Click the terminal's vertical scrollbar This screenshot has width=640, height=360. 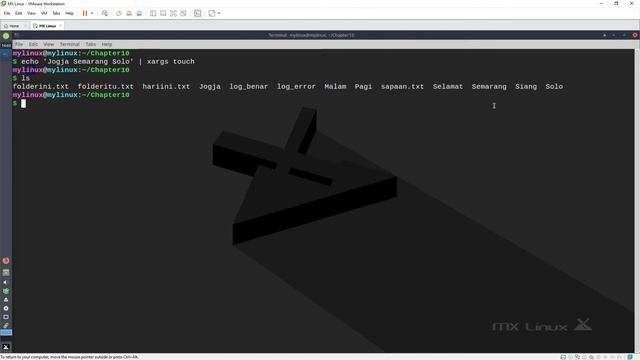pos(637,200)
